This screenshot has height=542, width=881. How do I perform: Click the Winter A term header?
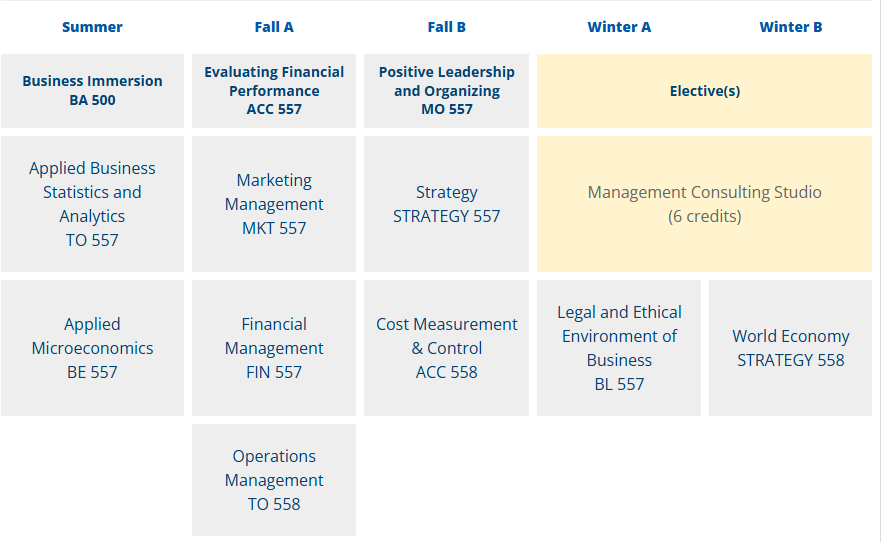tap(619, 27)
